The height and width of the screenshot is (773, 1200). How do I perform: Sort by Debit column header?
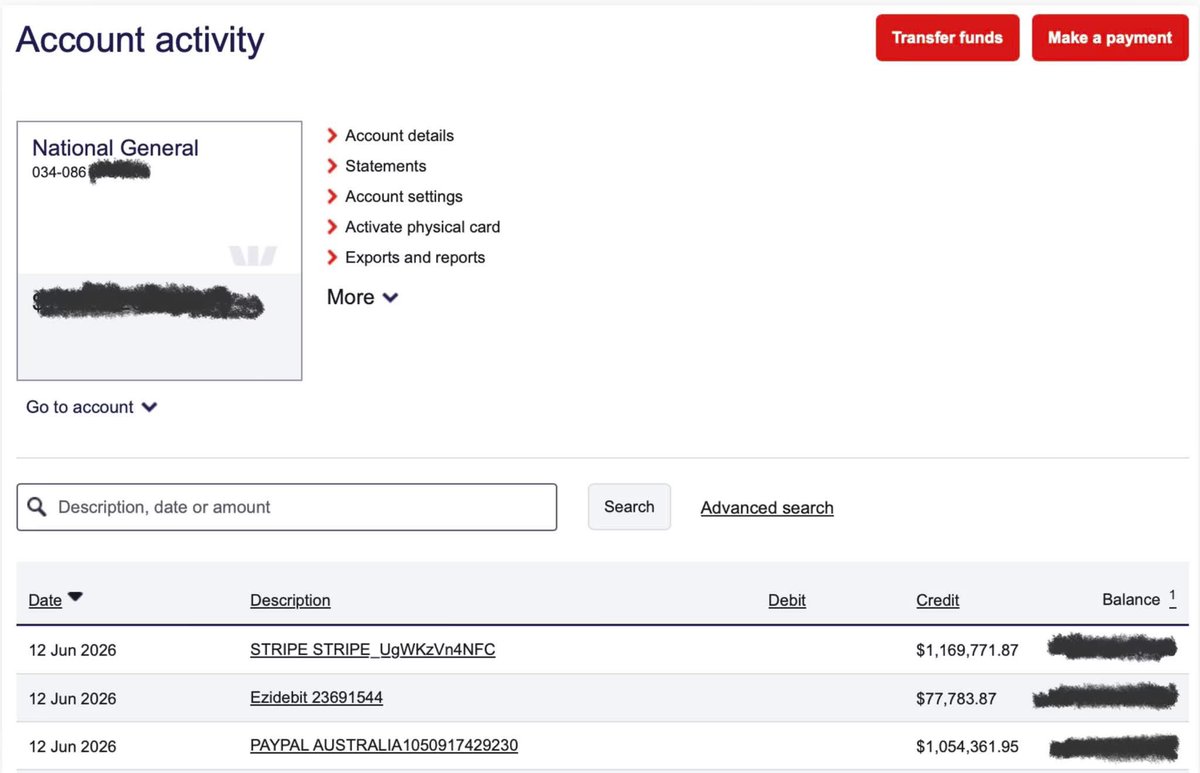pyautogui.click(x=787, y=601)
